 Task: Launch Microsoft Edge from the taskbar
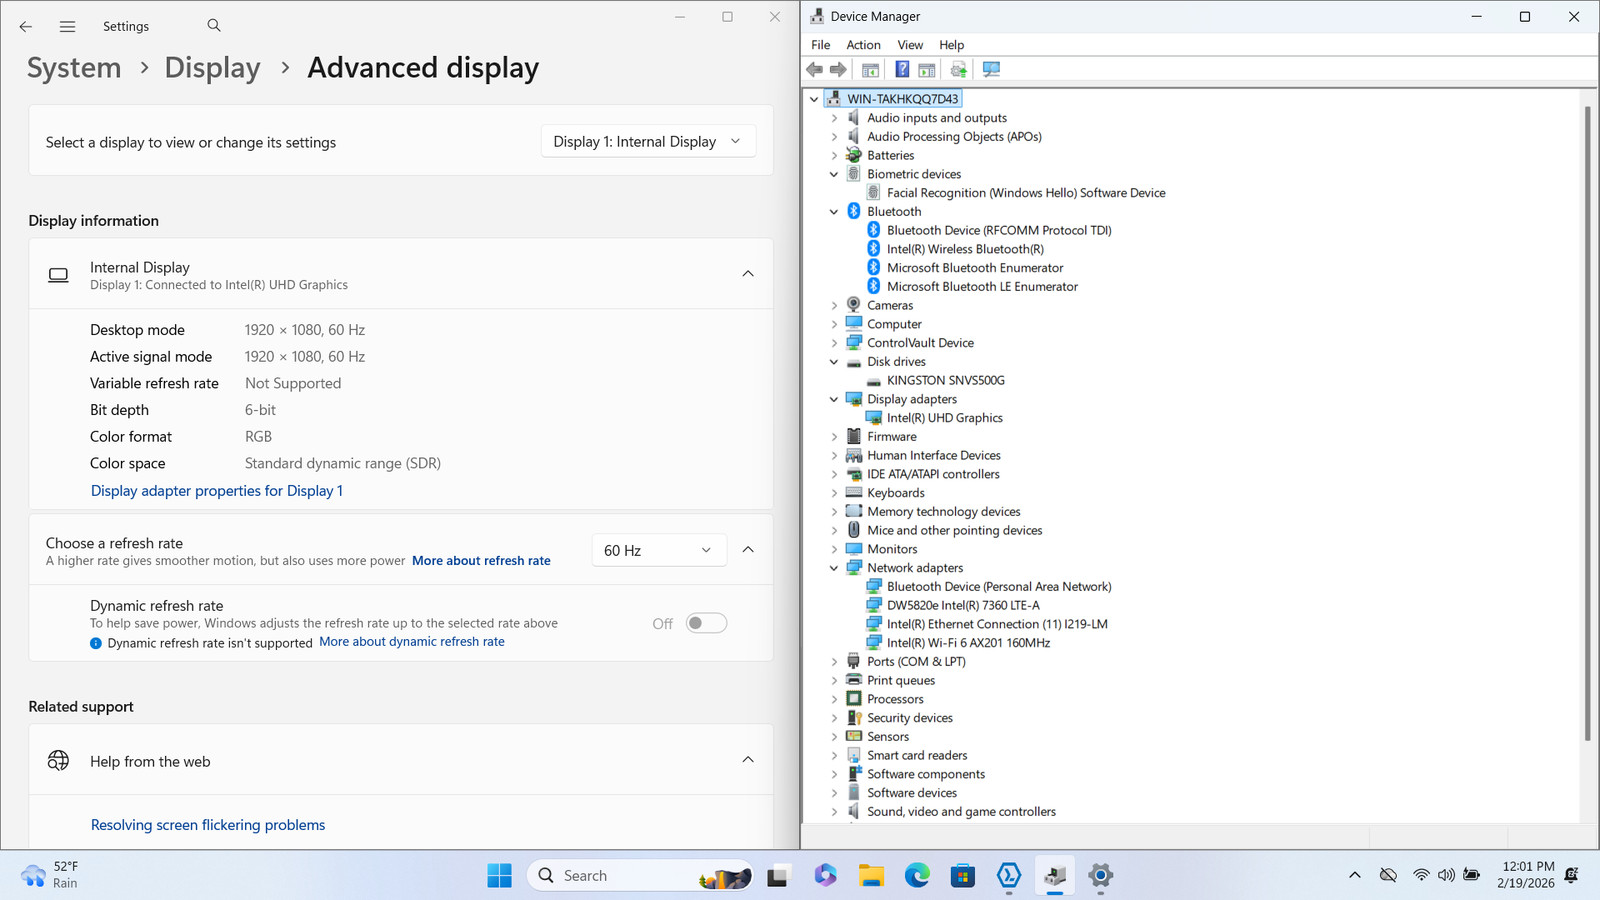coord(917,875)
